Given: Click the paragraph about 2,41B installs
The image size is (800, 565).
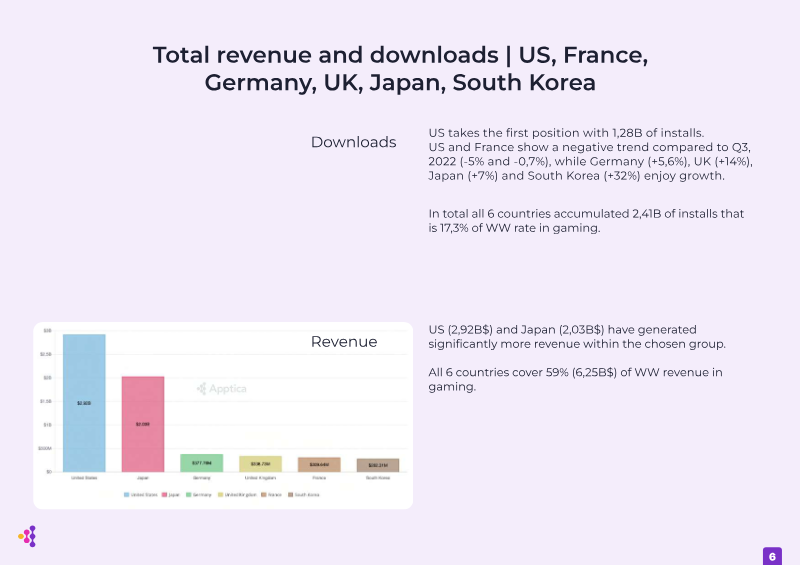Looking at the screenshot, I should pos(586,221).
